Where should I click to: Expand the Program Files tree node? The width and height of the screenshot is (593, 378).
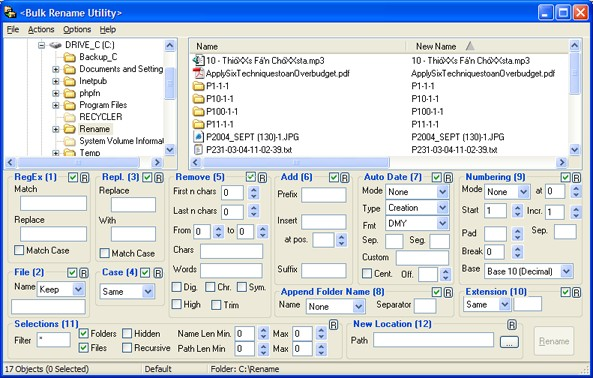point(56,105)
